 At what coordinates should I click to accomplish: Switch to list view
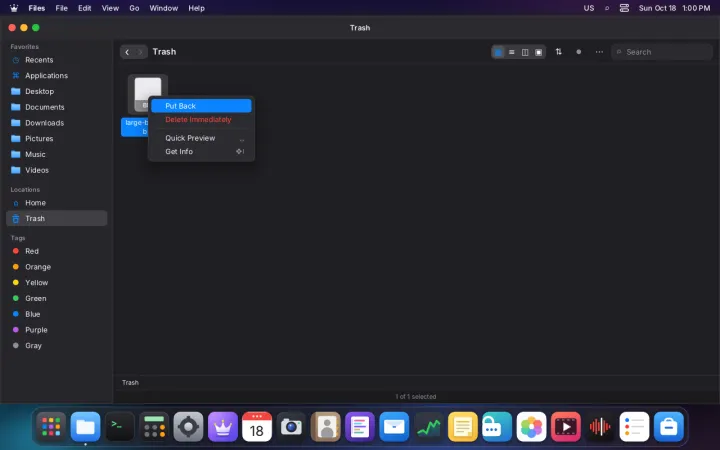pos(512,52)
